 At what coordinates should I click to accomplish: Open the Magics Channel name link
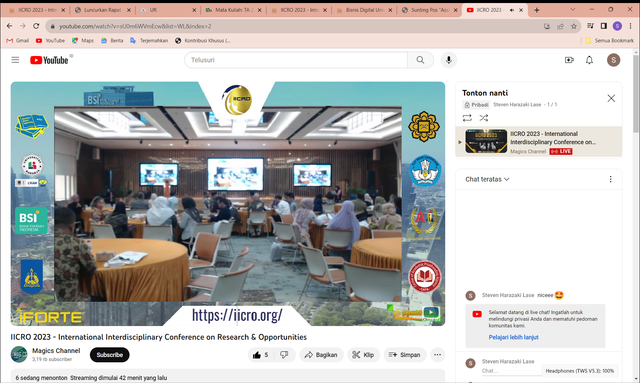56,351
